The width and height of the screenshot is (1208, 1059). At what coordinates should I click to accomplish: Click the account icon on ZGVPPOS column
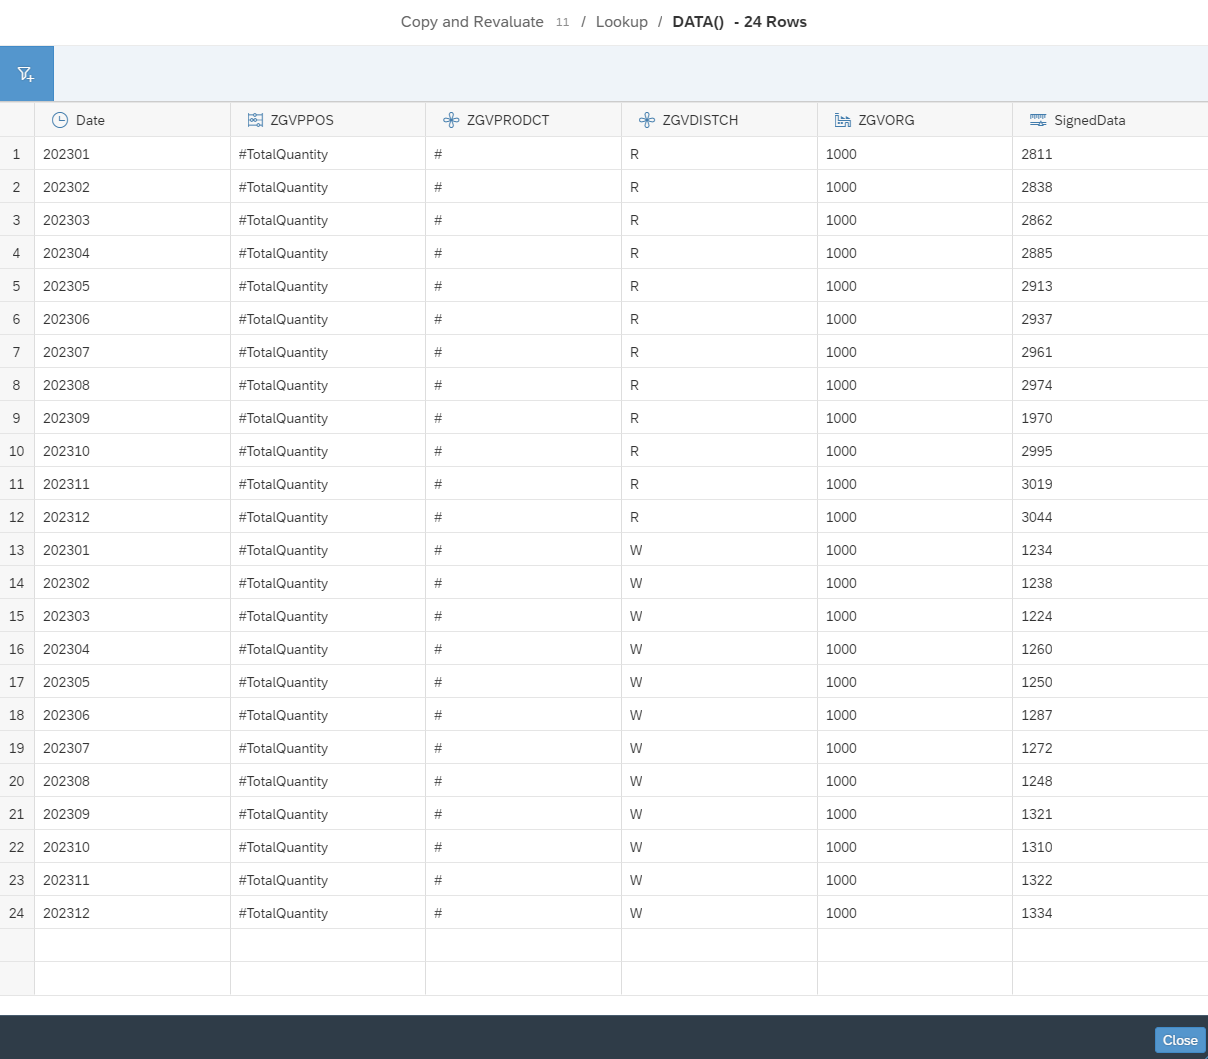coord(254,119)
